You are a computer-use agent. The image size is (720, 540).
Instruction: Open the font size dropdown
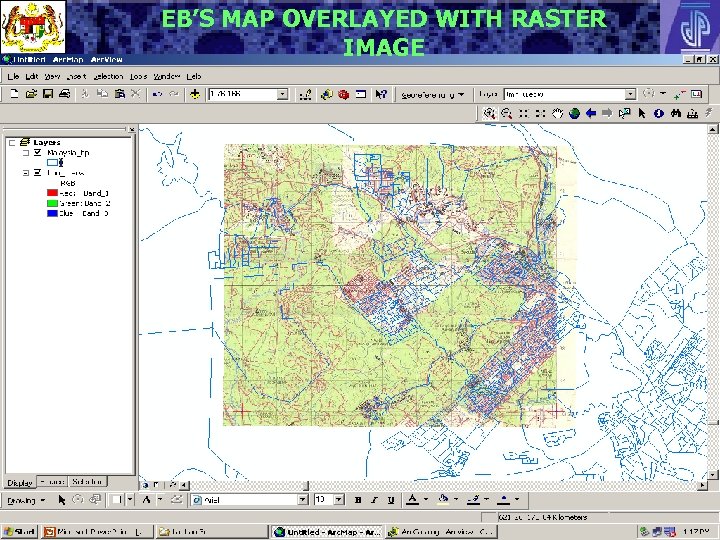[339, 500]
